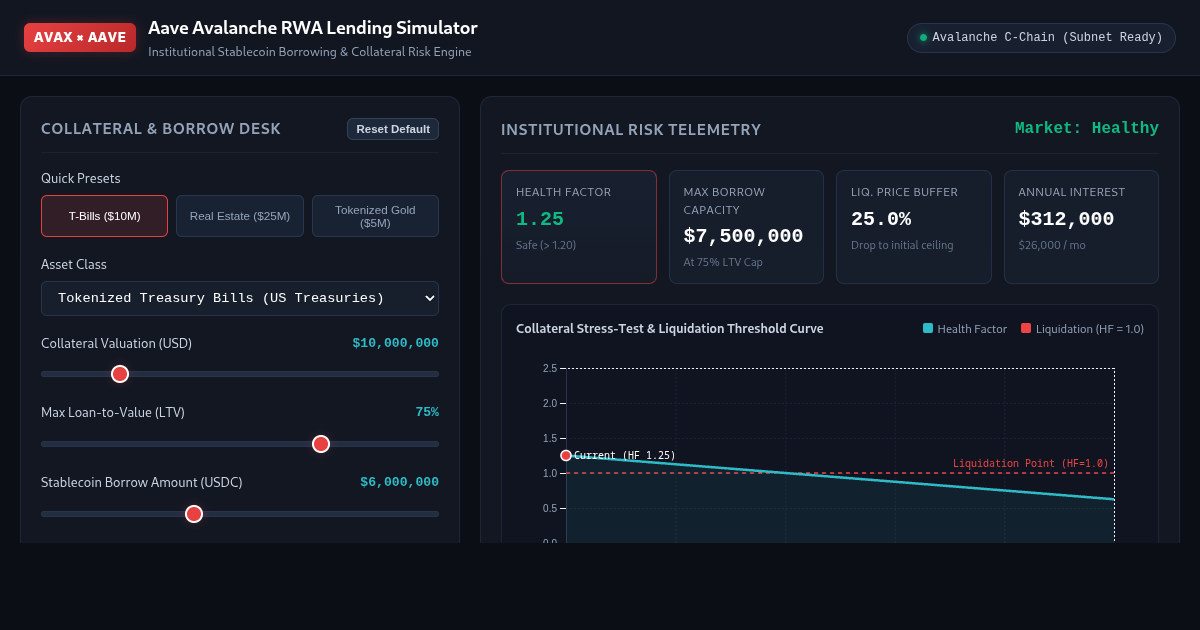Screen dimensions: 1200x630
Task: Click the Market: Healthy status text
Action: coord(1087,128)
